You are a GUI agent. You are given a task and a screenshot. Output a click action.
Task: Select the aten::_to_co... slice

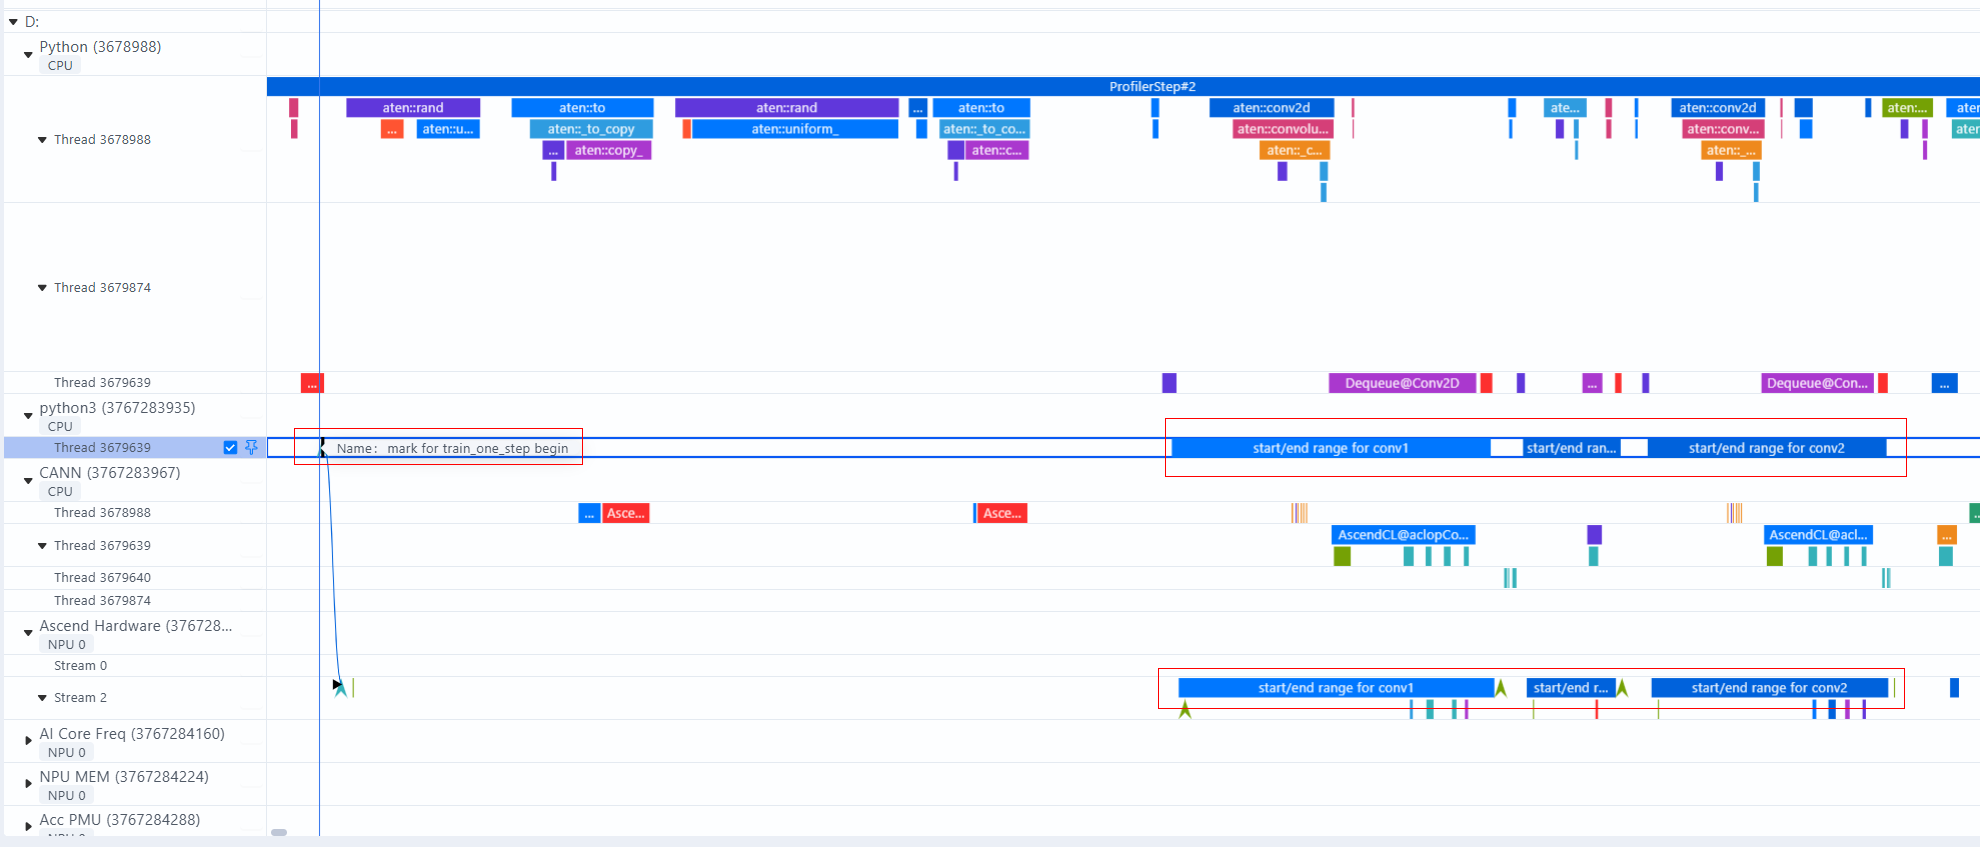(x=984, y=129)
